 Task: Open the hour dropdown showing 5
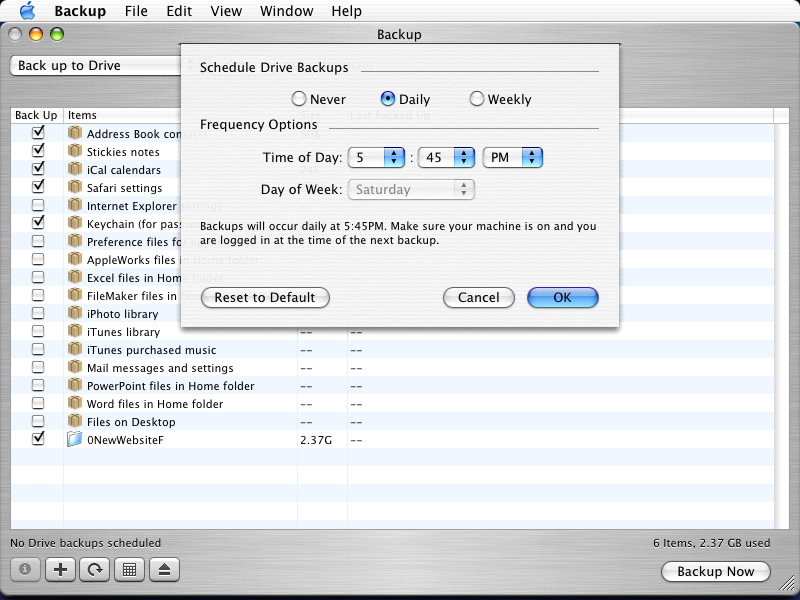[375, 157]
